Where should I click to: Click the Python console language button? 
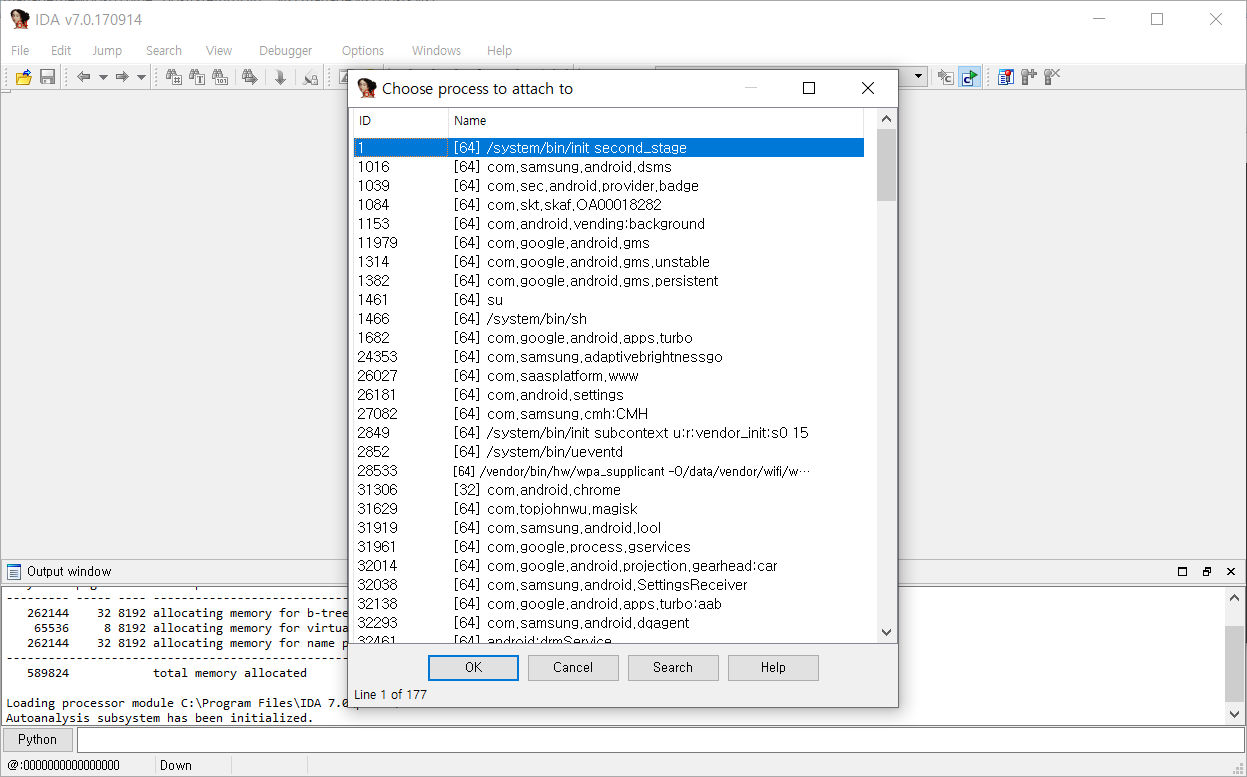point(37,740)
